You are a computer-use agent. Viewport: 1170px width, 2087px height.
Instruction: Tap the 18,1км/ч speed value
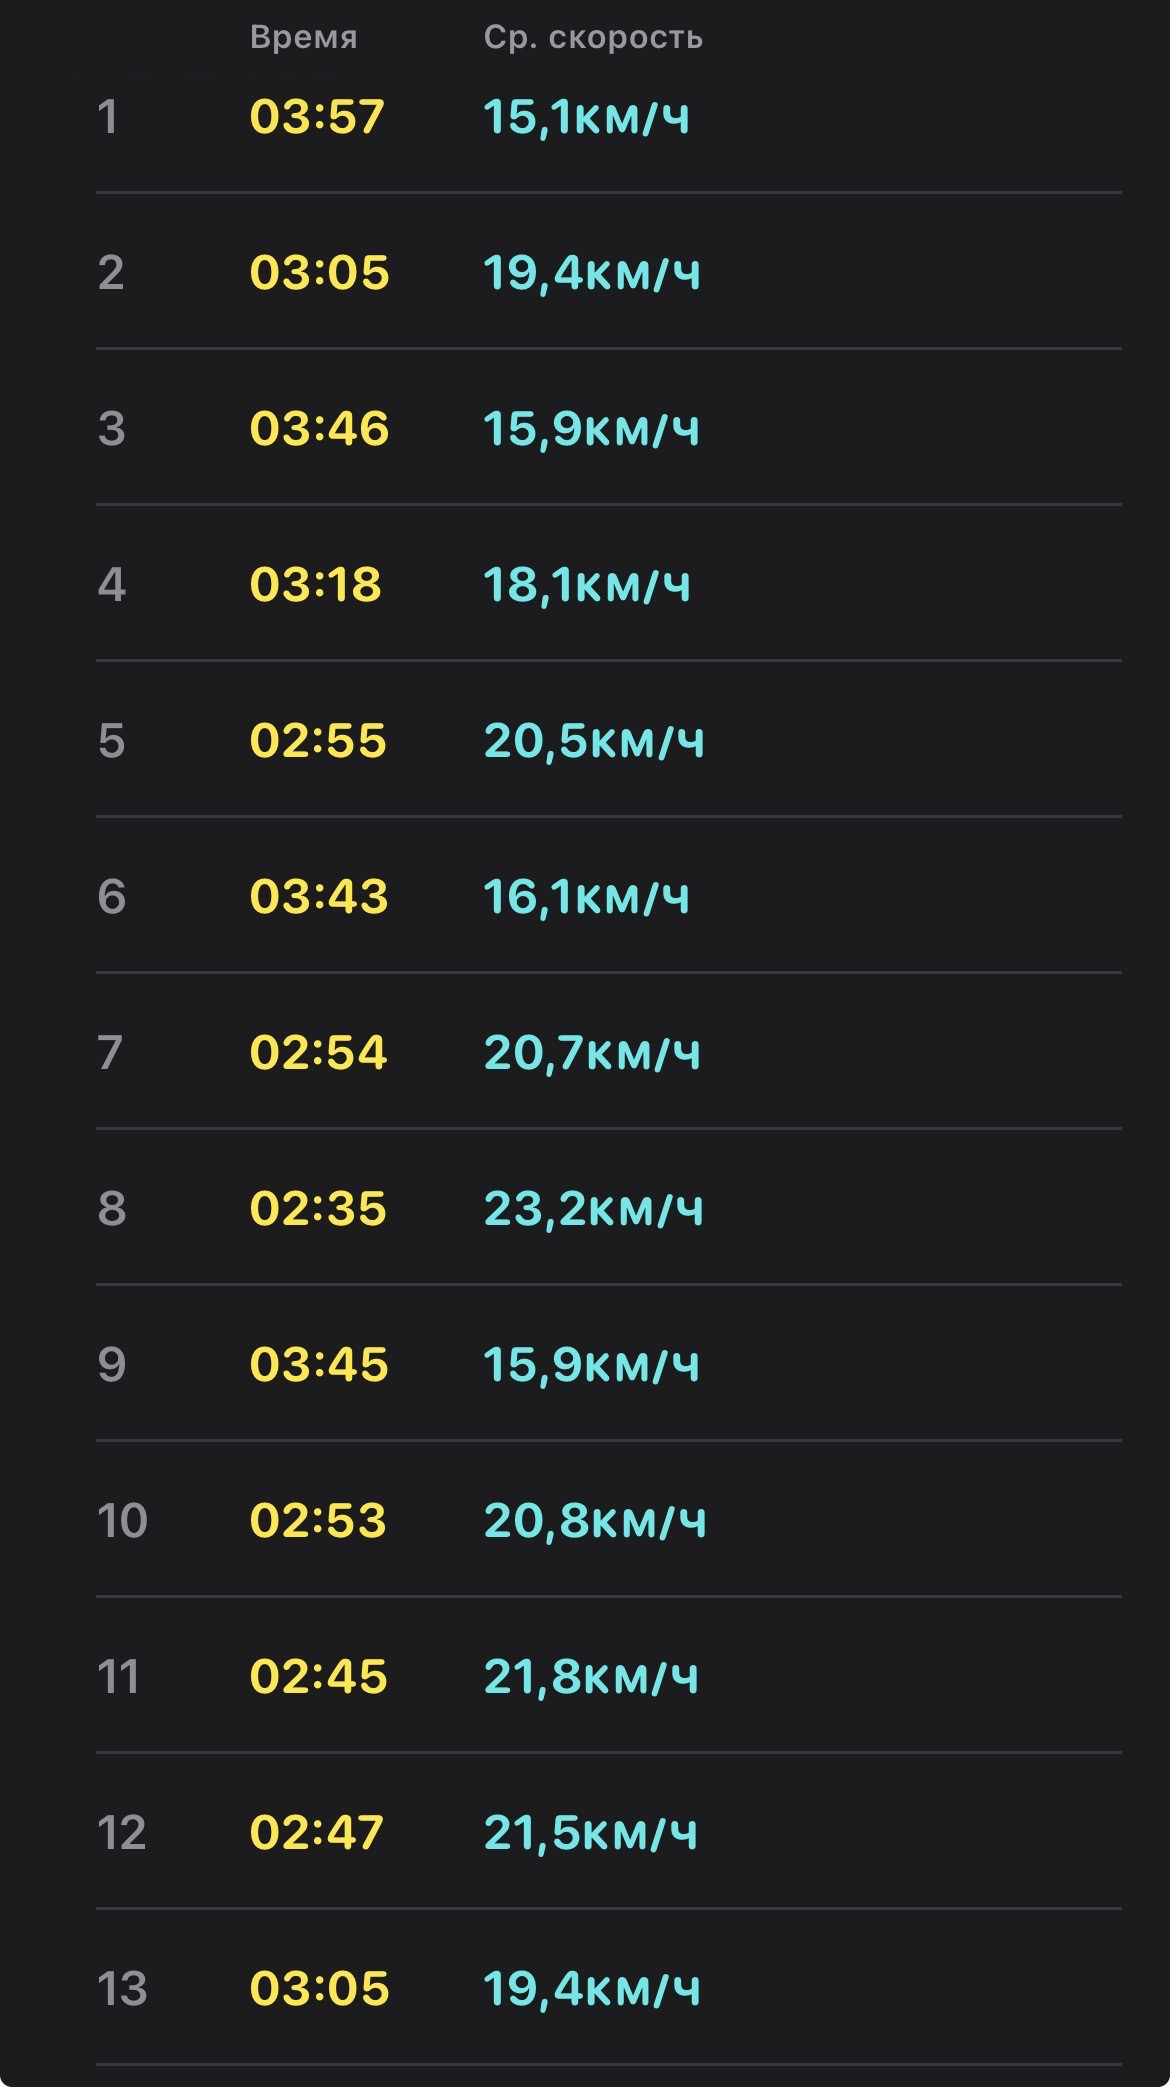pos(587,585)
